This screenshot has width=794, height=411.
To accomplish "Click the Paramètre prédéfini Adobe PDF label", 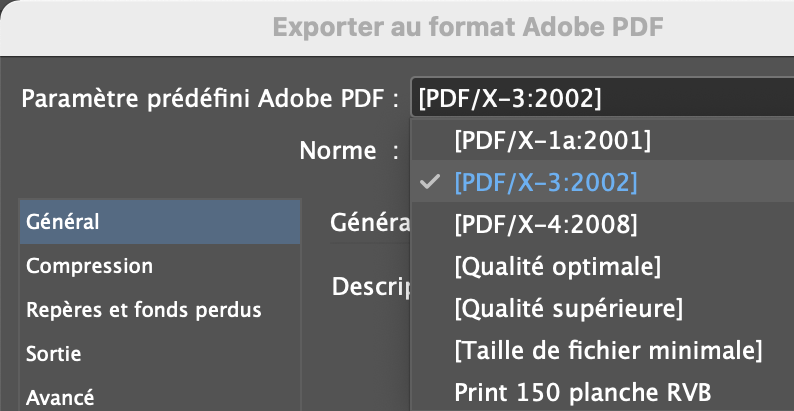I will [x=210, y=98].
